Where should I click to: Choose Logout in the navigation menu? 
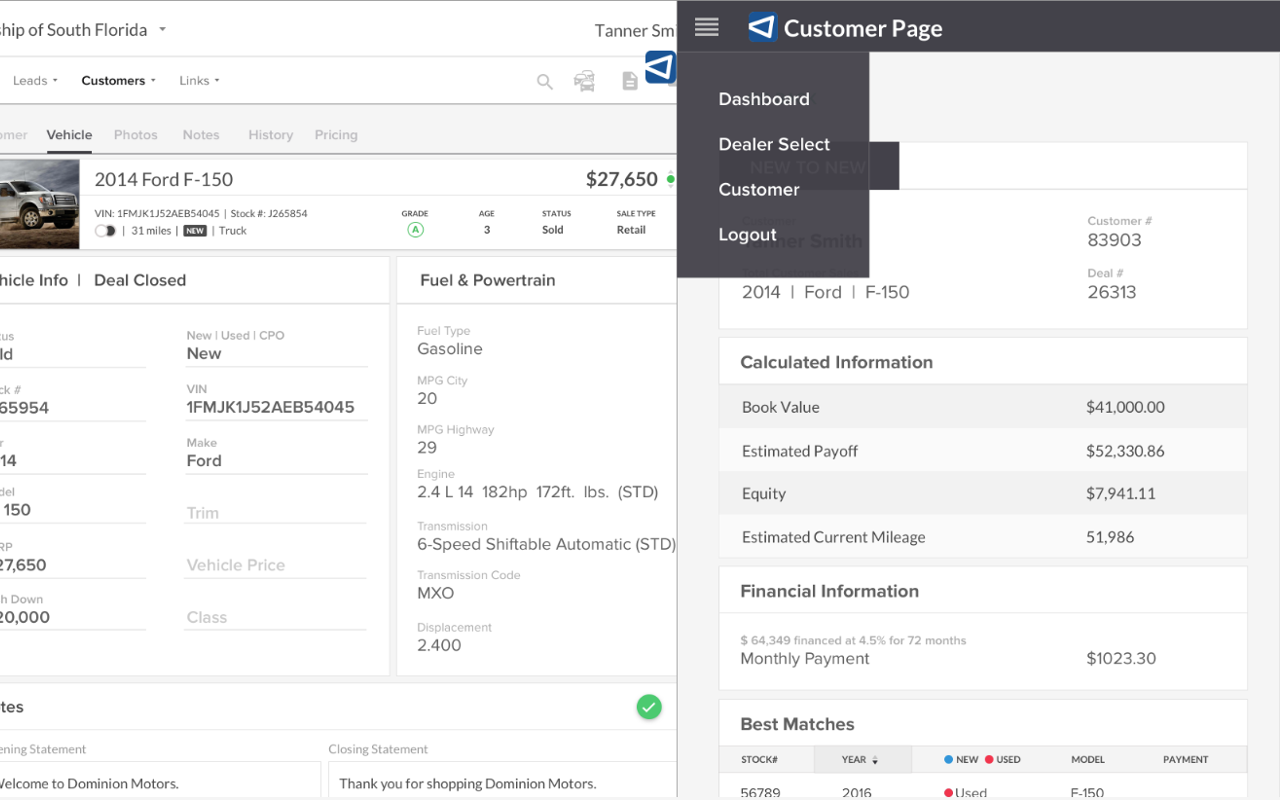point(747,235)
